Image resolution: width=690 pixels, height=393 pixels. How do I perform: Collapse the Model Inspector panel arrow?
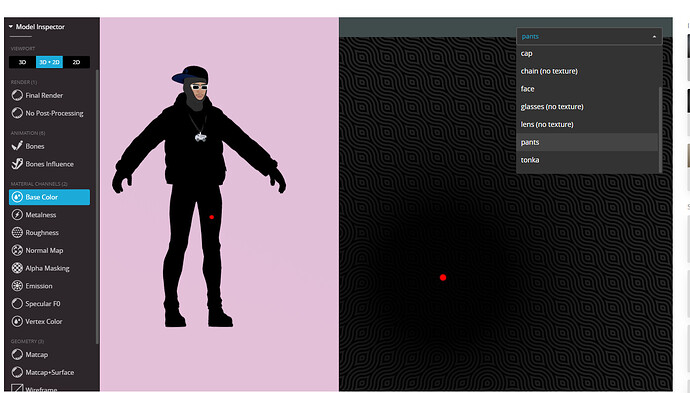(x=11, y=27)
